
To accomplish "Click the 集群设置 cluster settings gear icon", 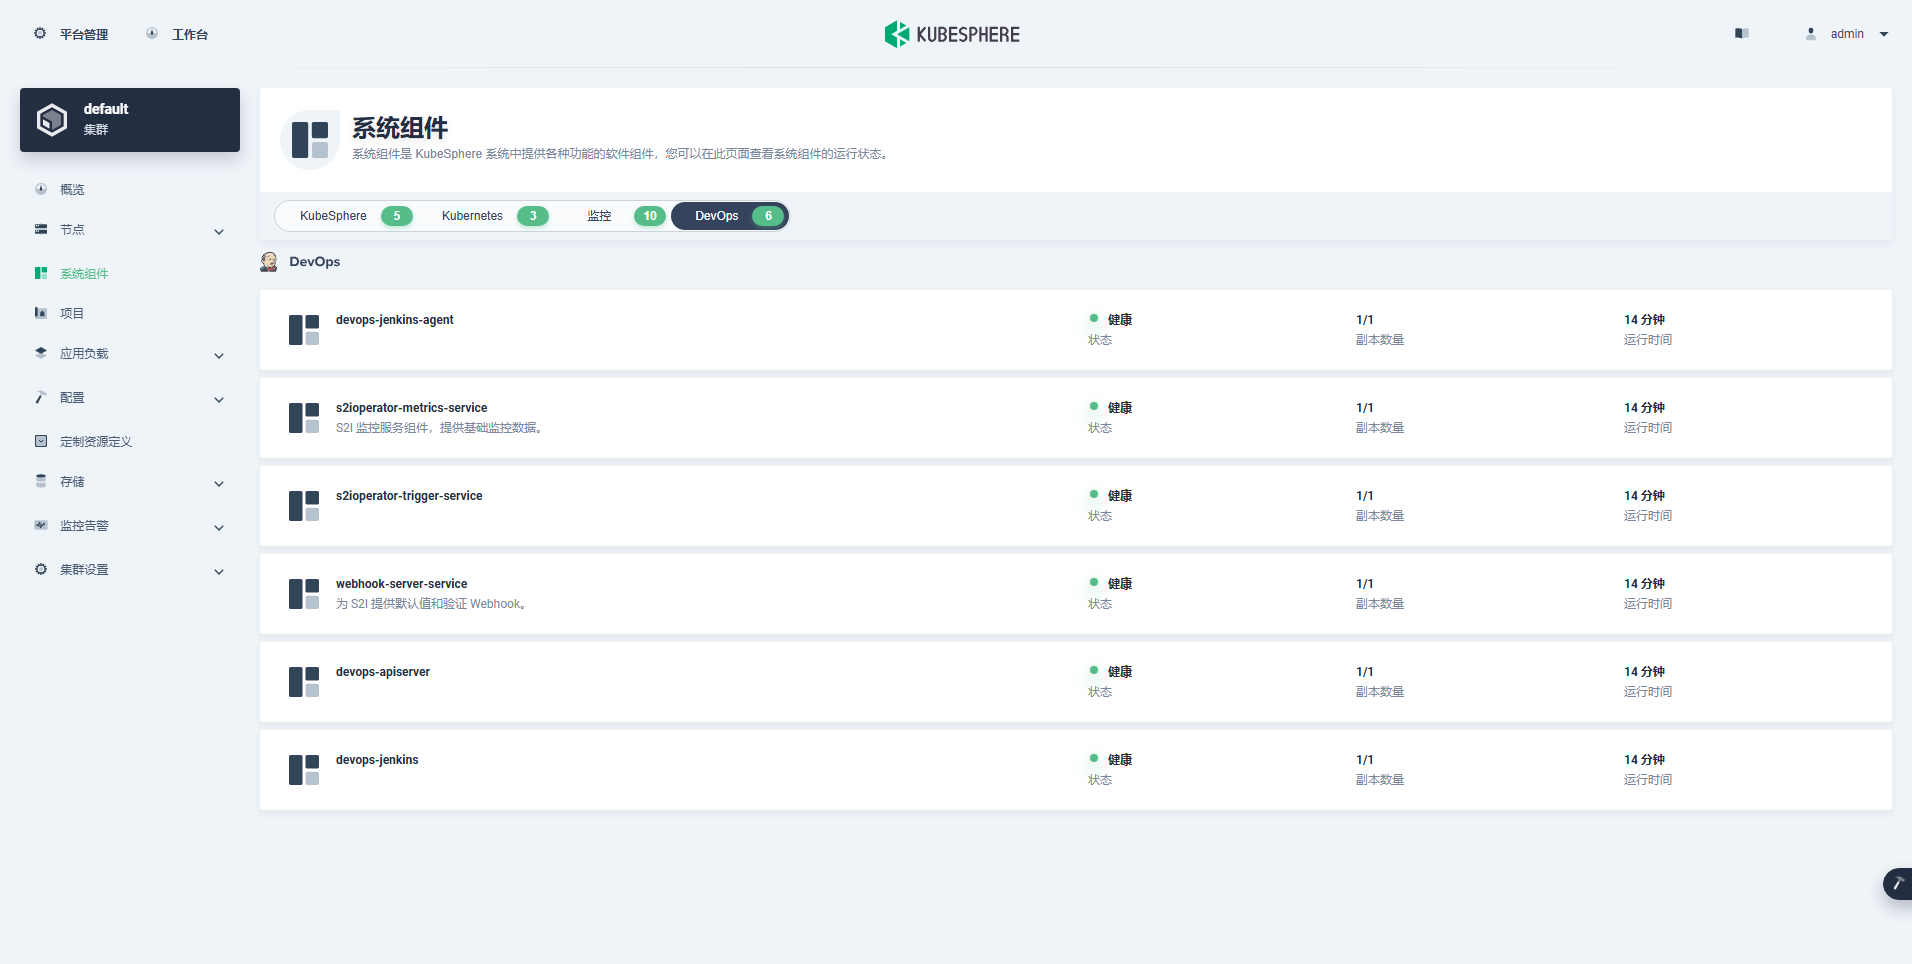I will tap(41, 569).
